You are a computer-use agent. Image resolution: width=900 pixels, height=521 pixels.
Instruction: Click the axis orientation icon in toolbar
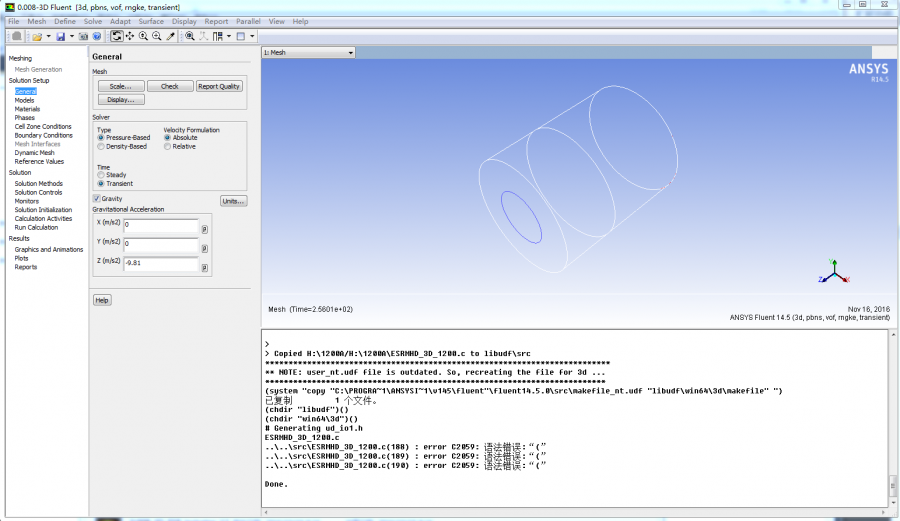[x=203, y=36]
